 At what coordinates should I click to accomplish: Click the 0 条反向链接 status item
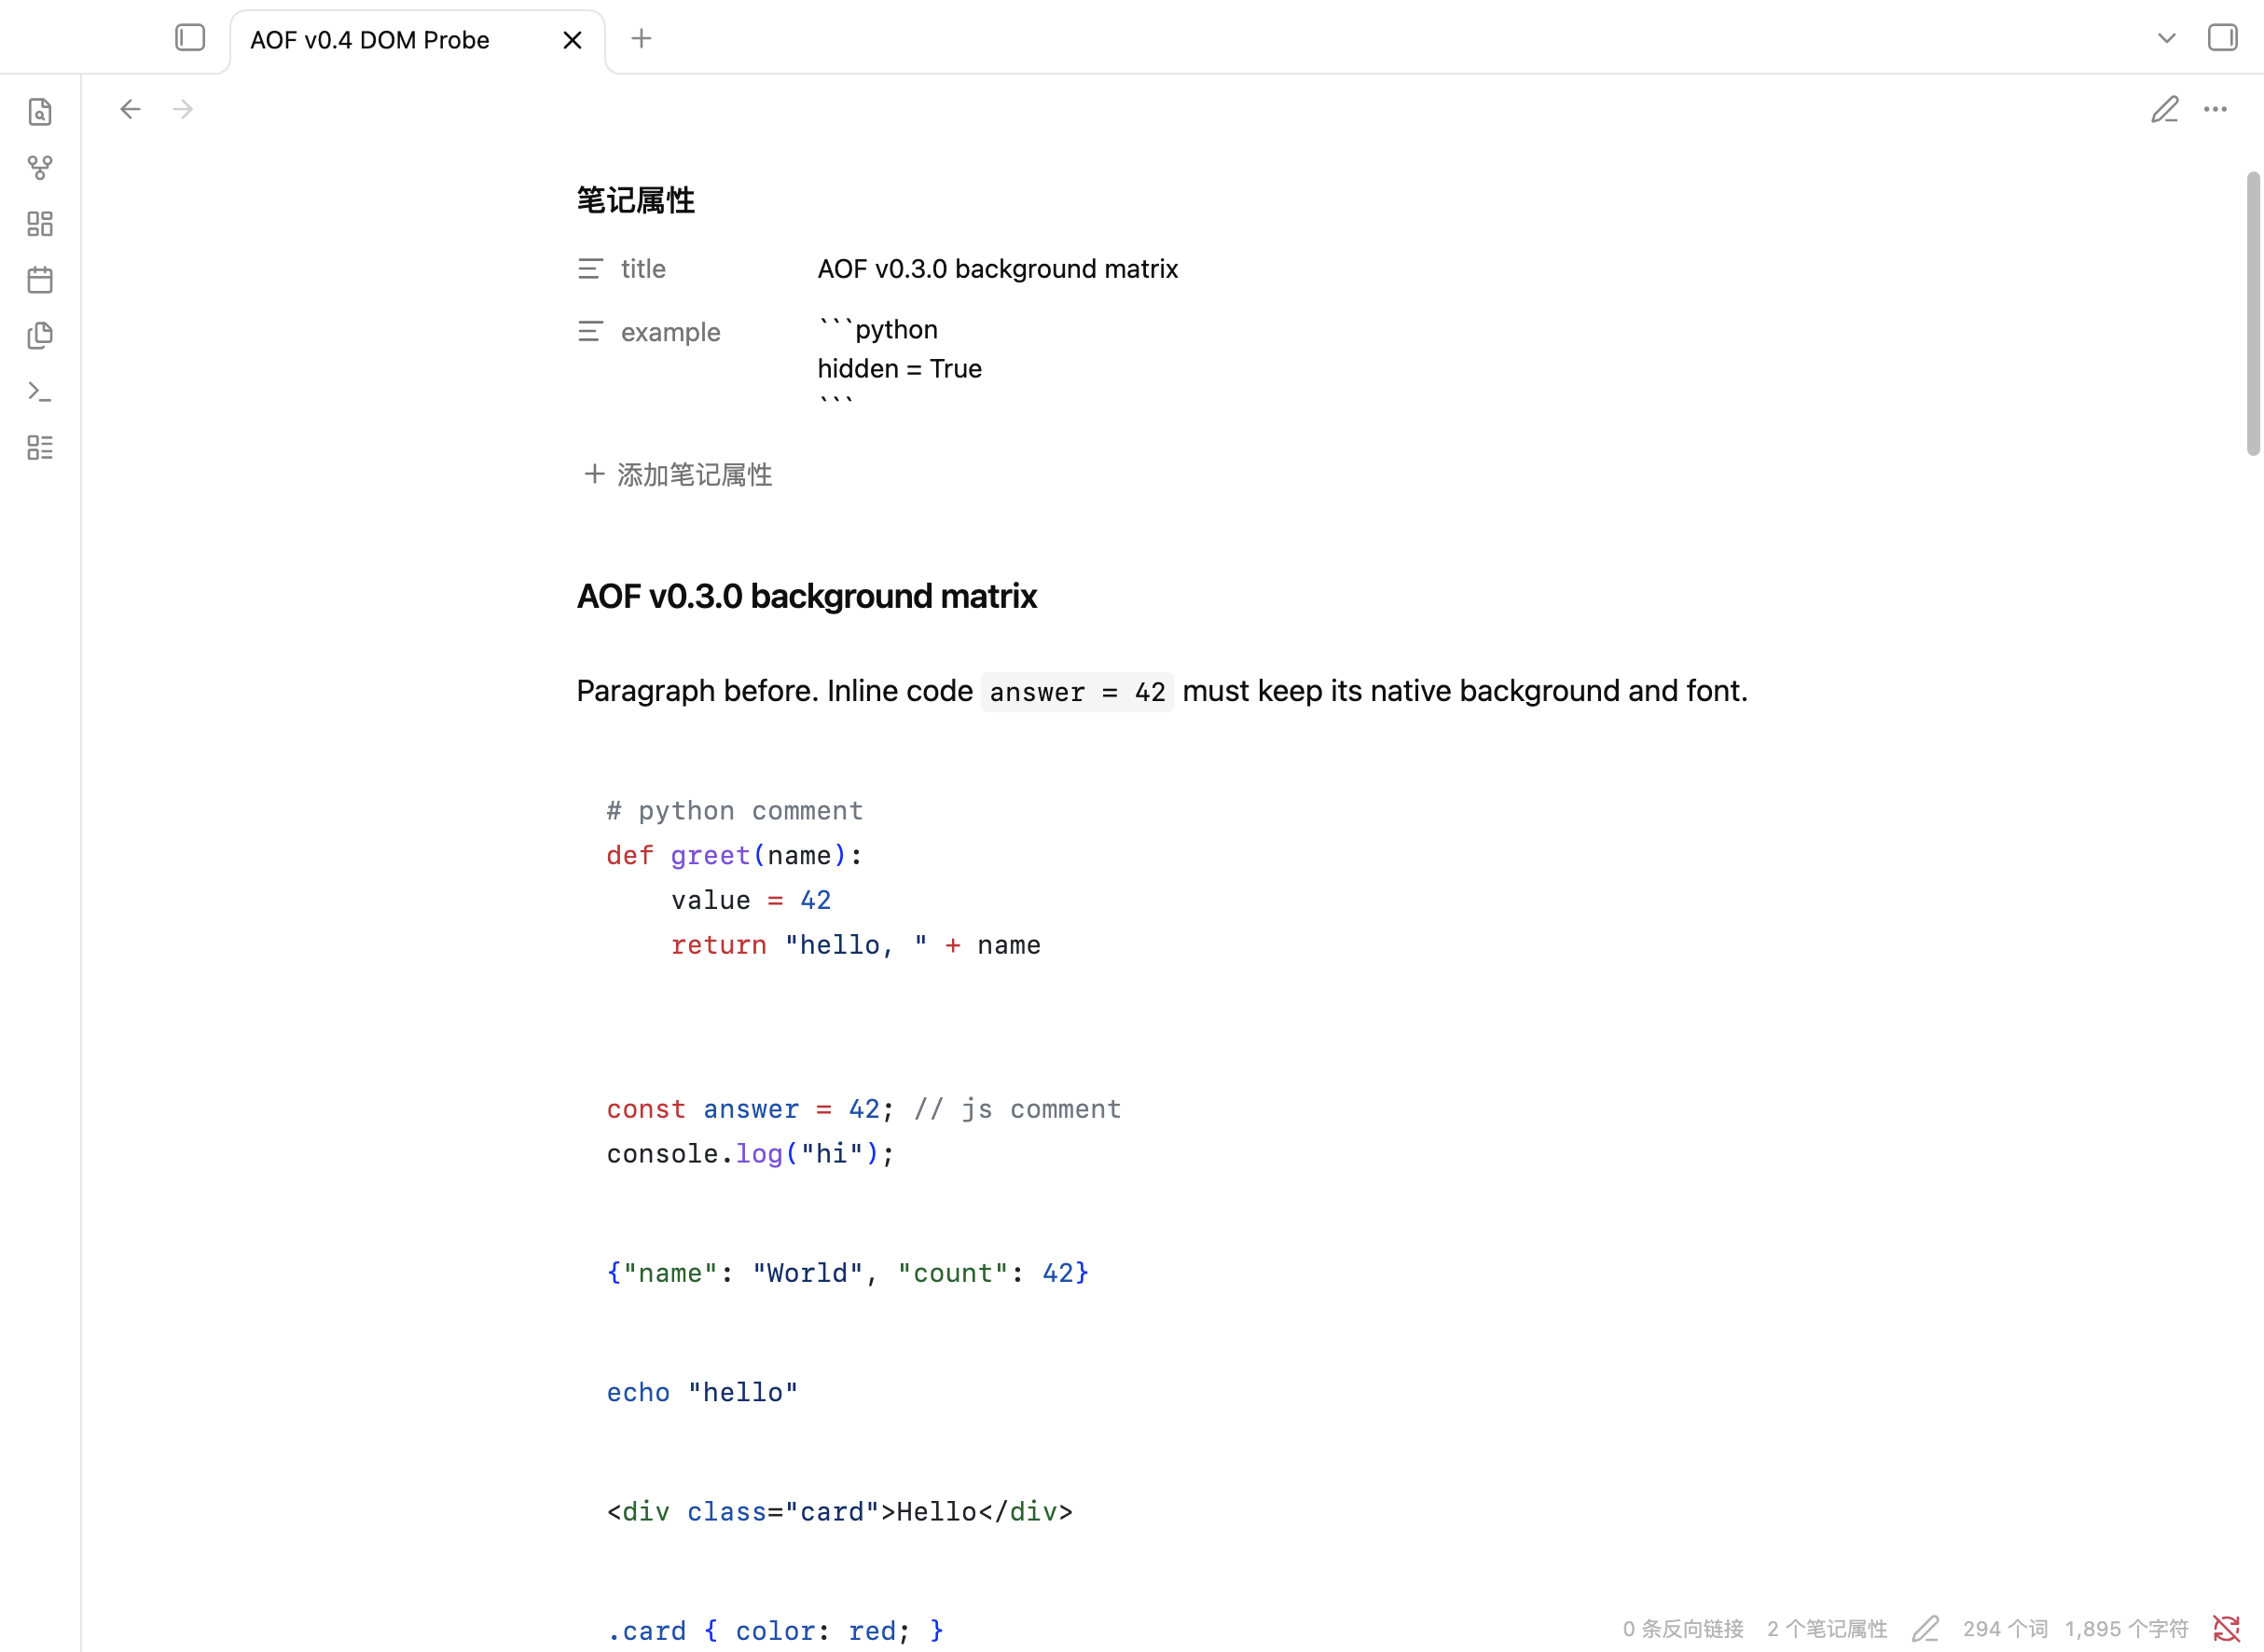coord(1683,1629)
